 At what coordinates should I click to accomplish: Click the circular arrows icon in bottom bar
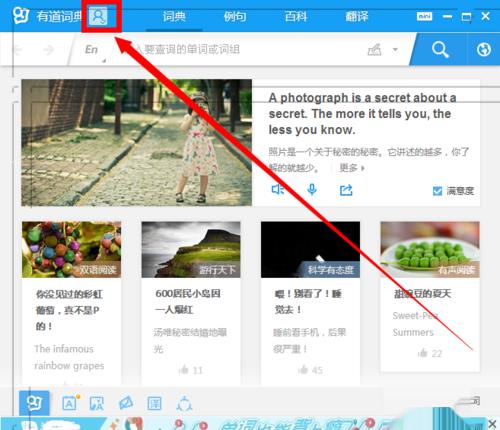(x=184, y=404)
